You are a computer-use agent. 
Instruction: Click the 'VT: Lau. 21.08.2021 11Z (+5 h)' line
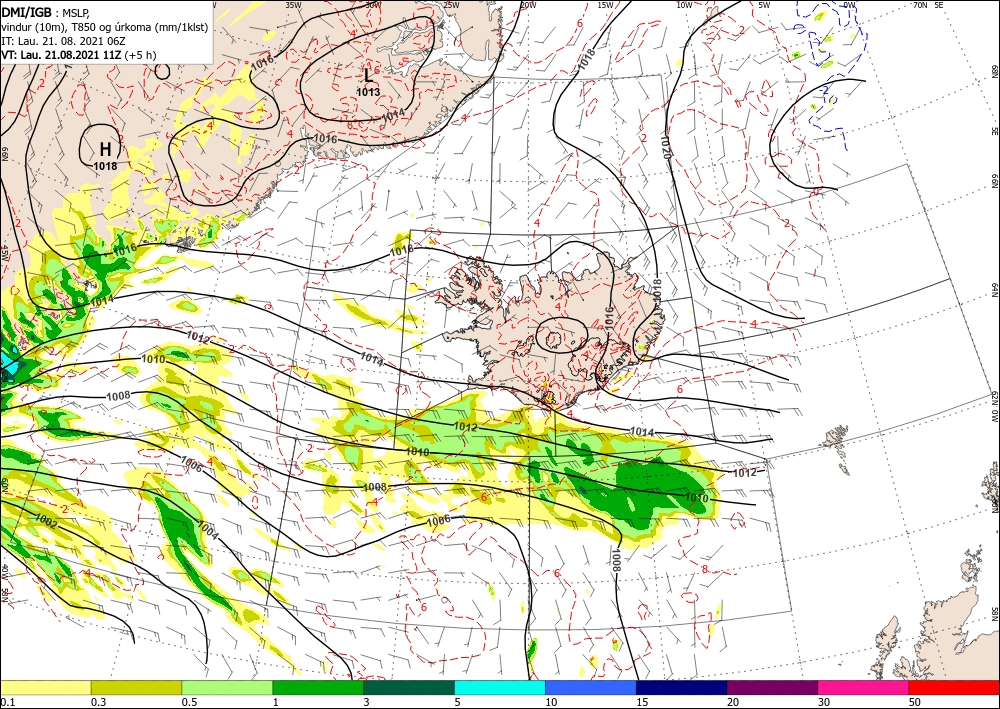(x=78, y=55)
